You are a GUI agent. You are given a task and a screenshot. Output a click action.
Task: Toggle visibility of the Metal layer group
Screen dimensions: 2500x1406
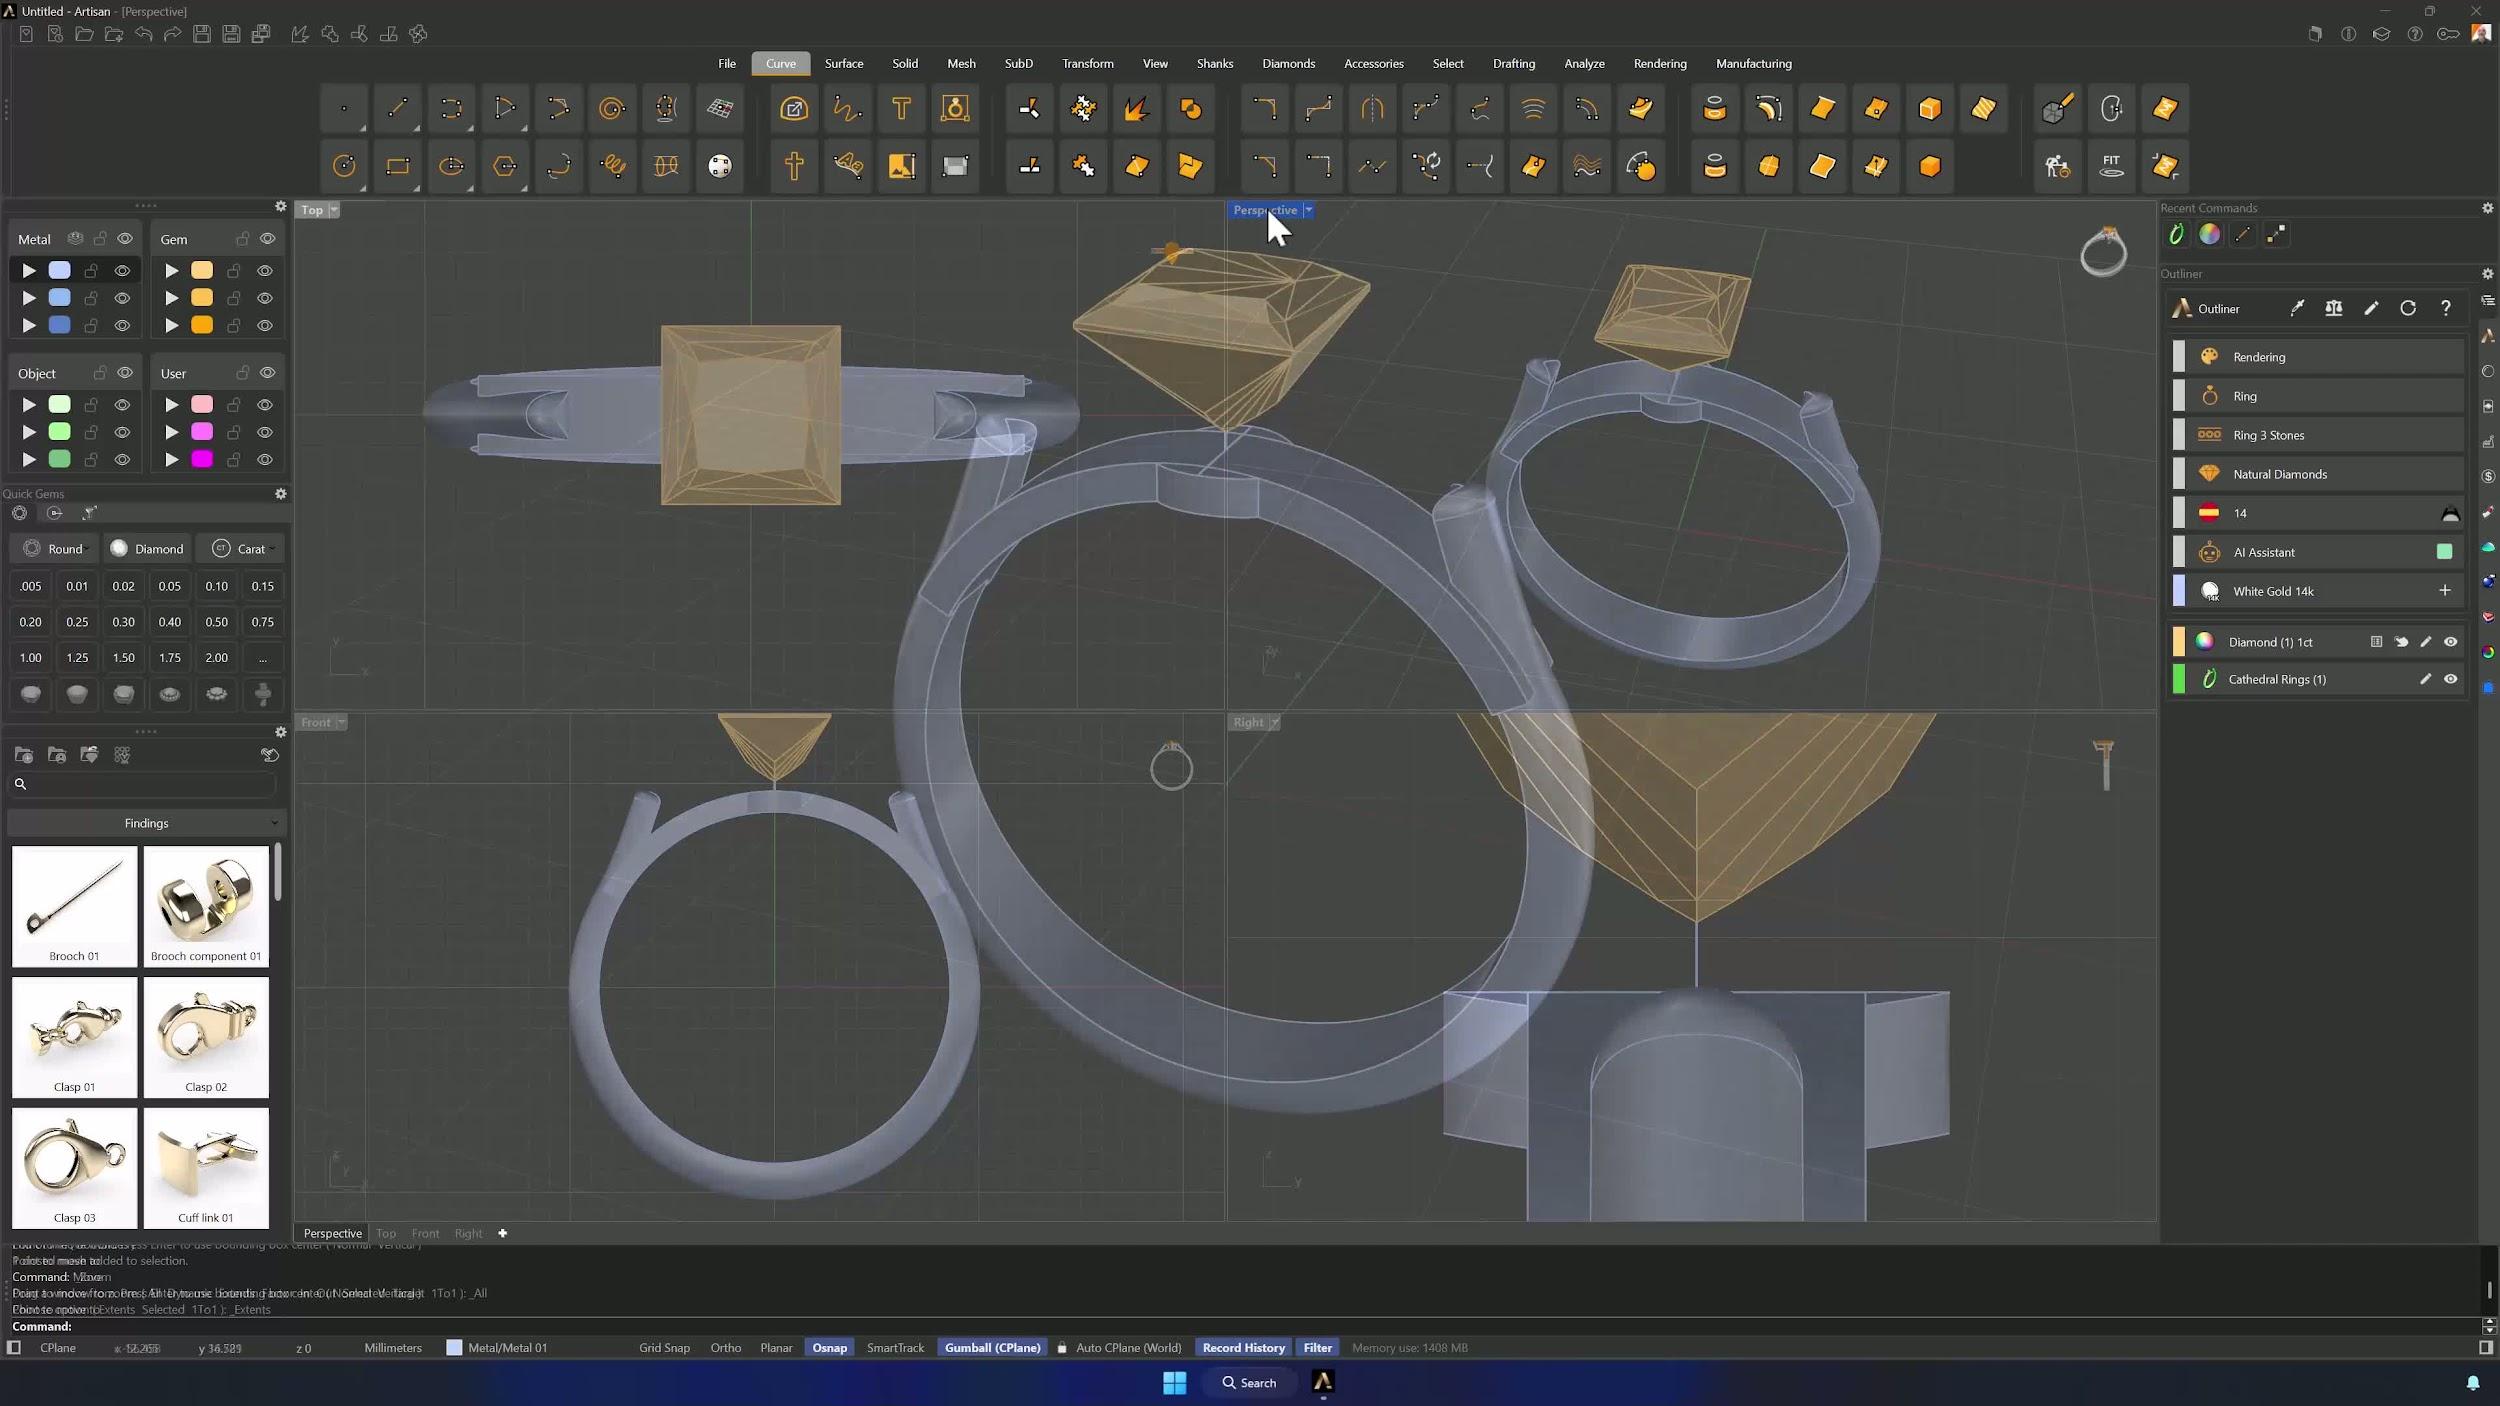(x=125, y=239)
